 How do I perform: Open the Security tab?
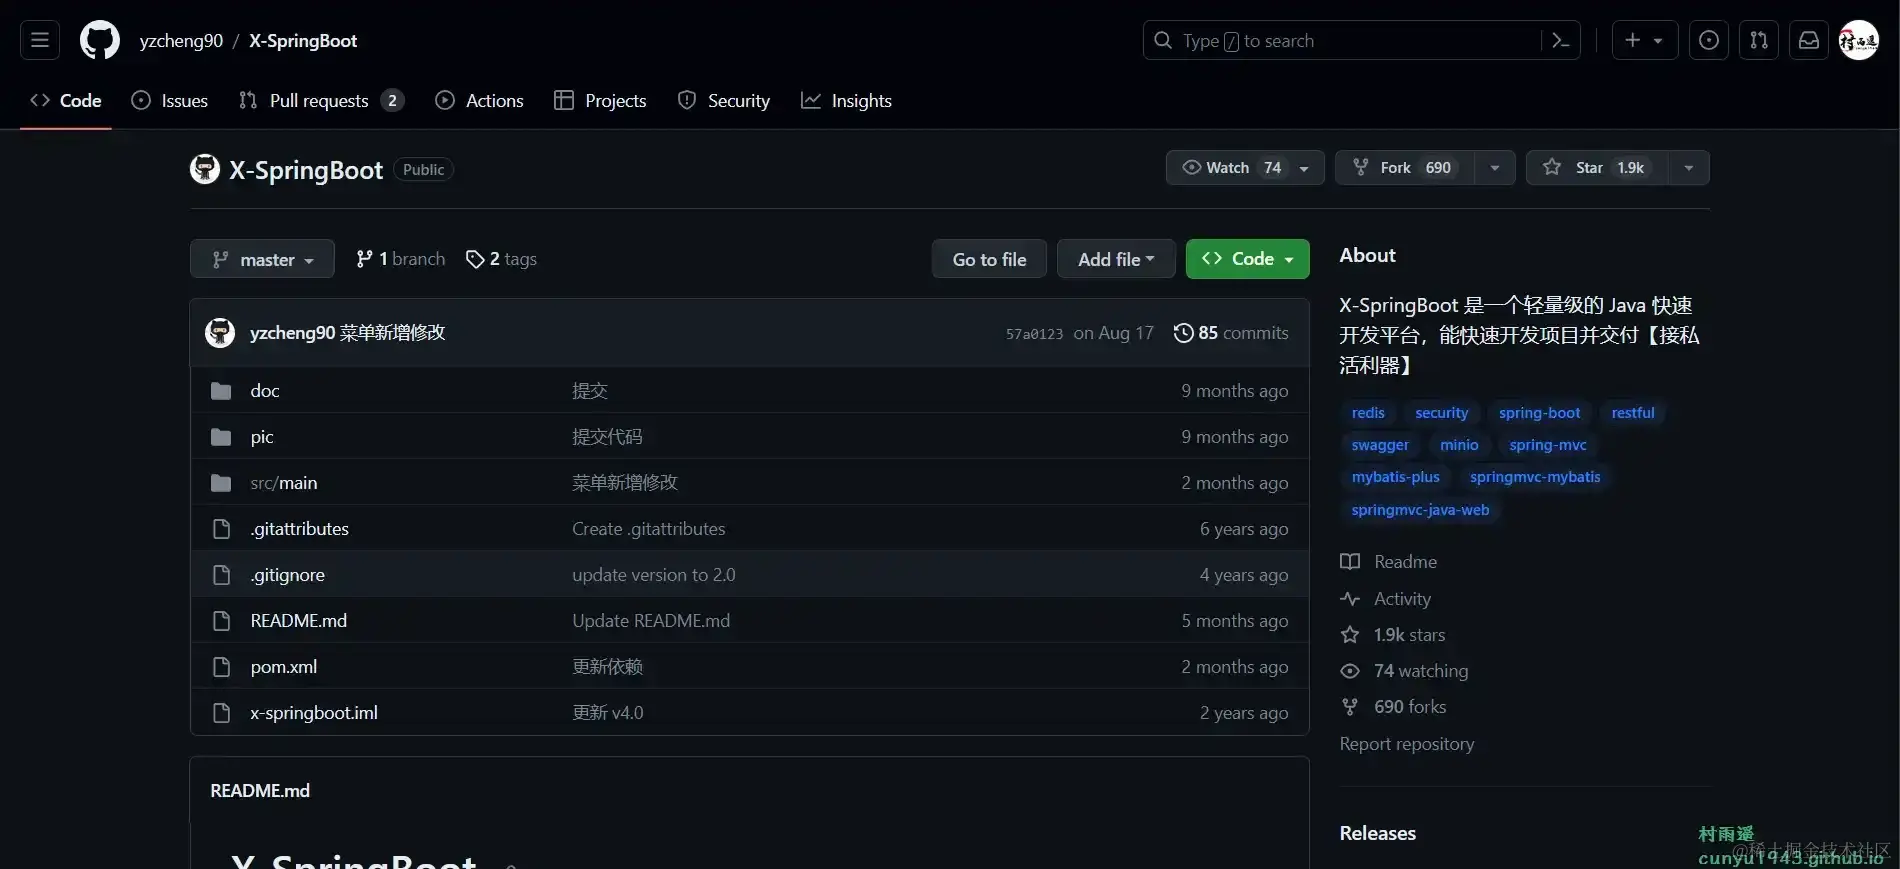[x=724, y=100]
